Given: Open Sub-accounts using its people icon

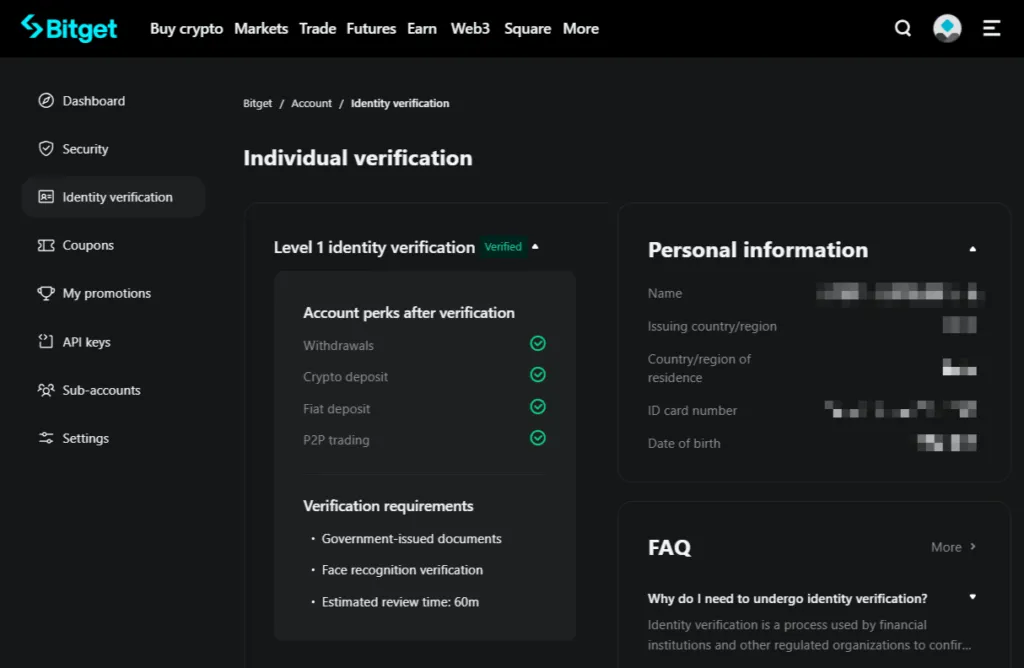Looking at the screenshot, I should 47,389.
